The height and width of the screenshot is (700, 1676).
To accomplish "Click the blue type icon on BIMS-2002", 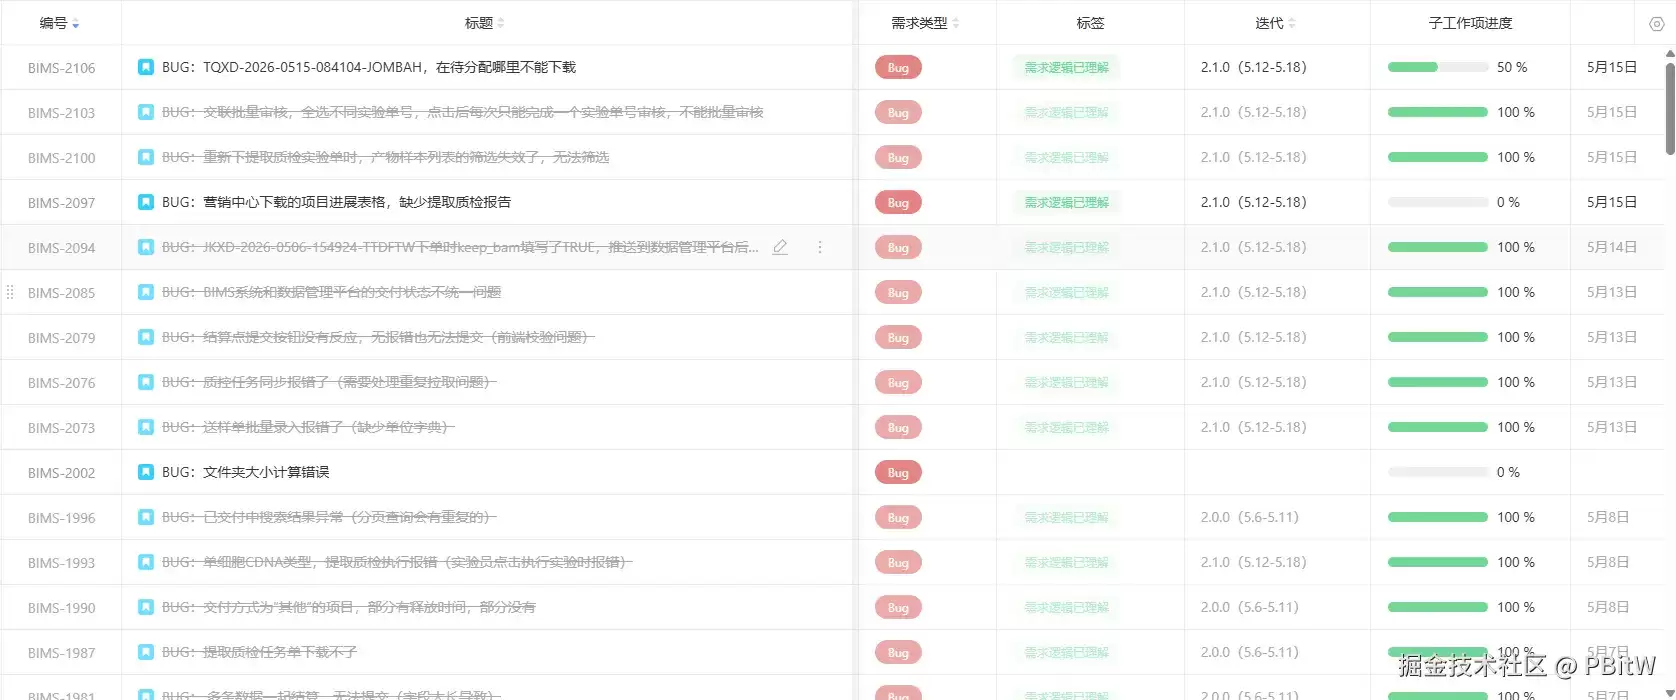I will click(x=146, y=472).
